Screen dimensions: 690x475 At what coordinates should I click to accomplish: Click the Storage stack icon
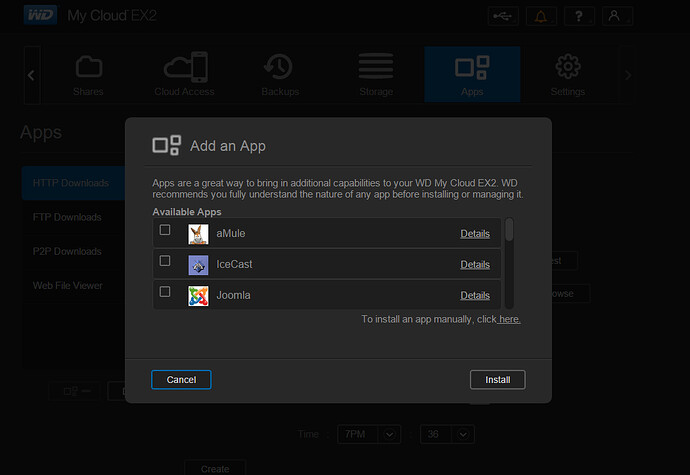point(376,66)
